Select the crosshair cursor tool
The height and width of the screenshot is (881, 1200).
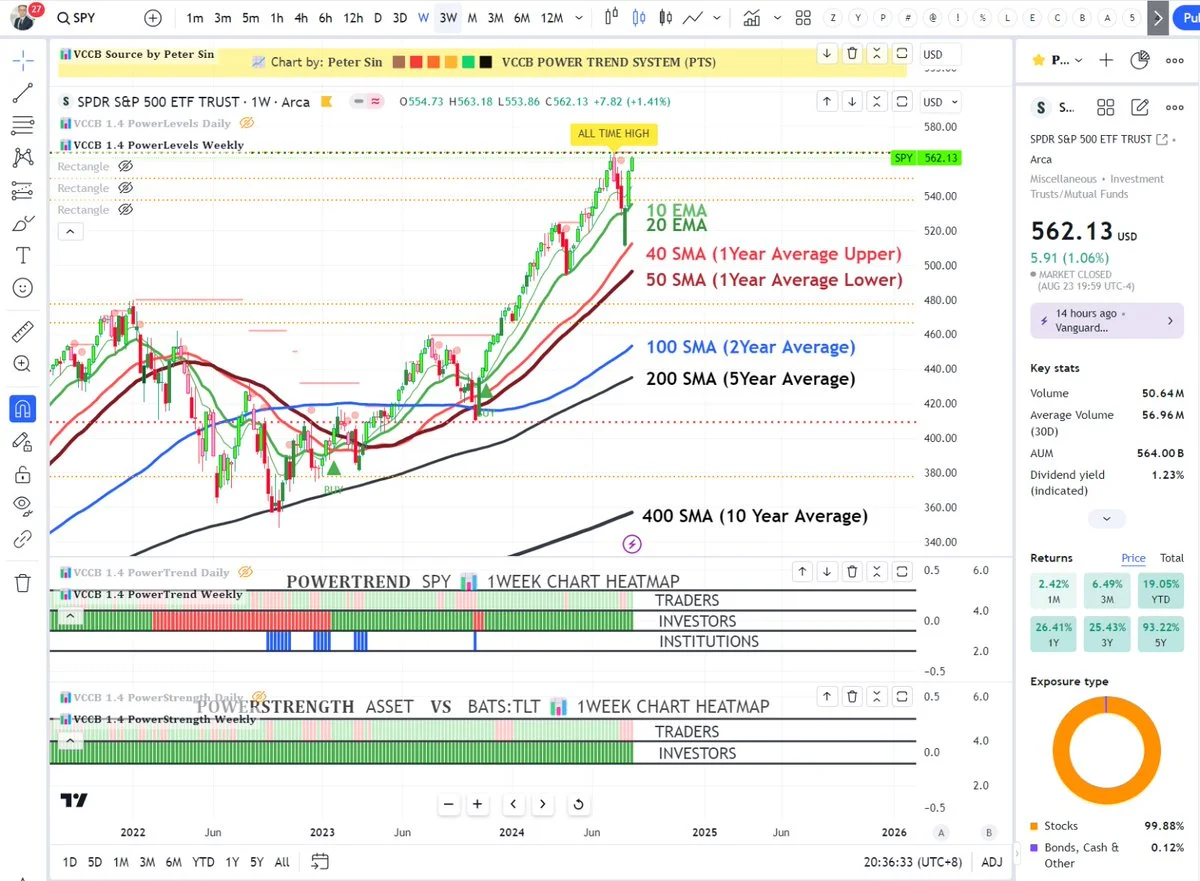point(23,60)
